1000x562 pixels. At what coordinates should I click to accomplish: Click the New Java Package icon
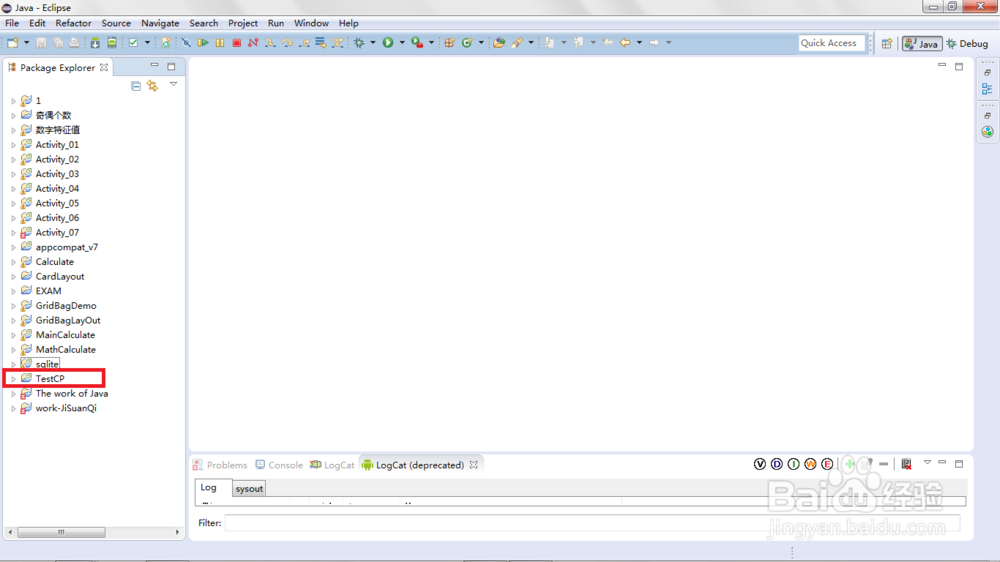coord(450,43)
